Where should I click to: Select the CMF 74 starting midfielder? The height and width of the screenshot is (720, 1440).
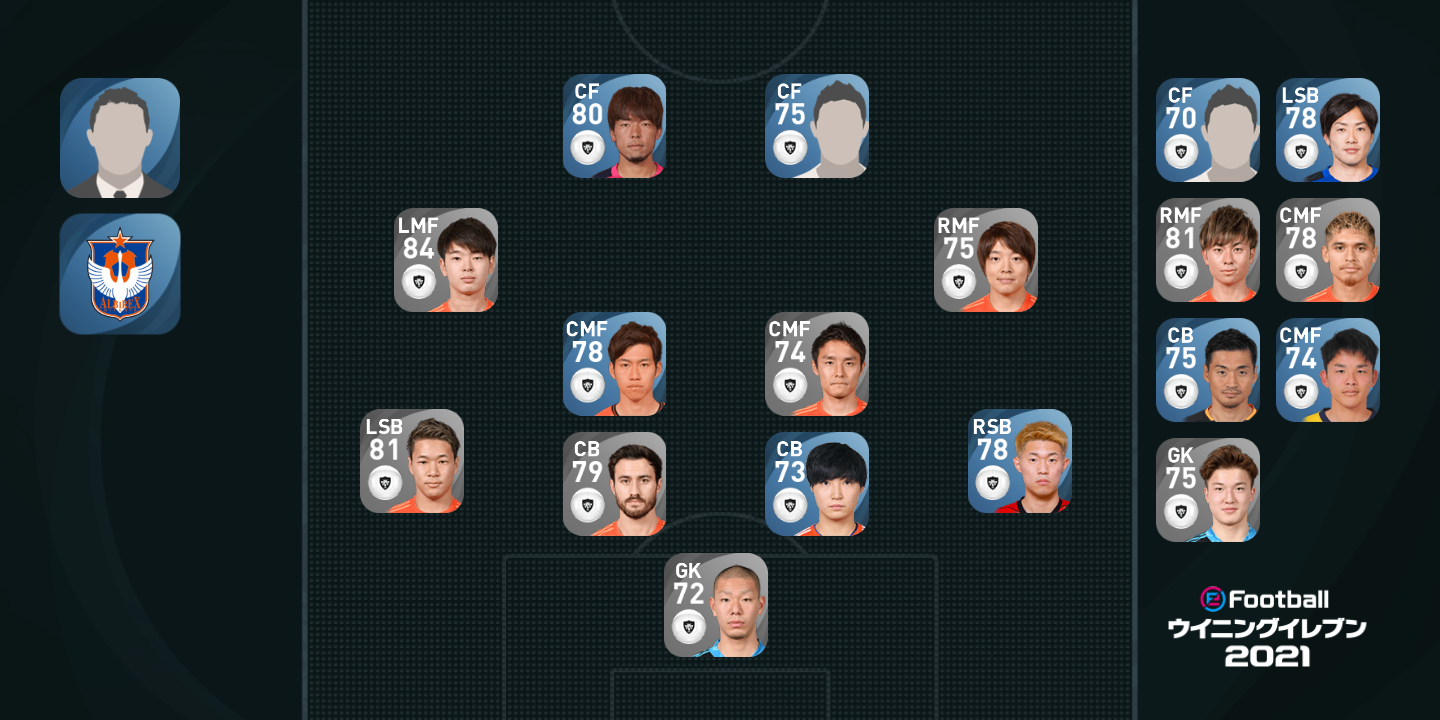pyautogui.click(x=817, y=364)
